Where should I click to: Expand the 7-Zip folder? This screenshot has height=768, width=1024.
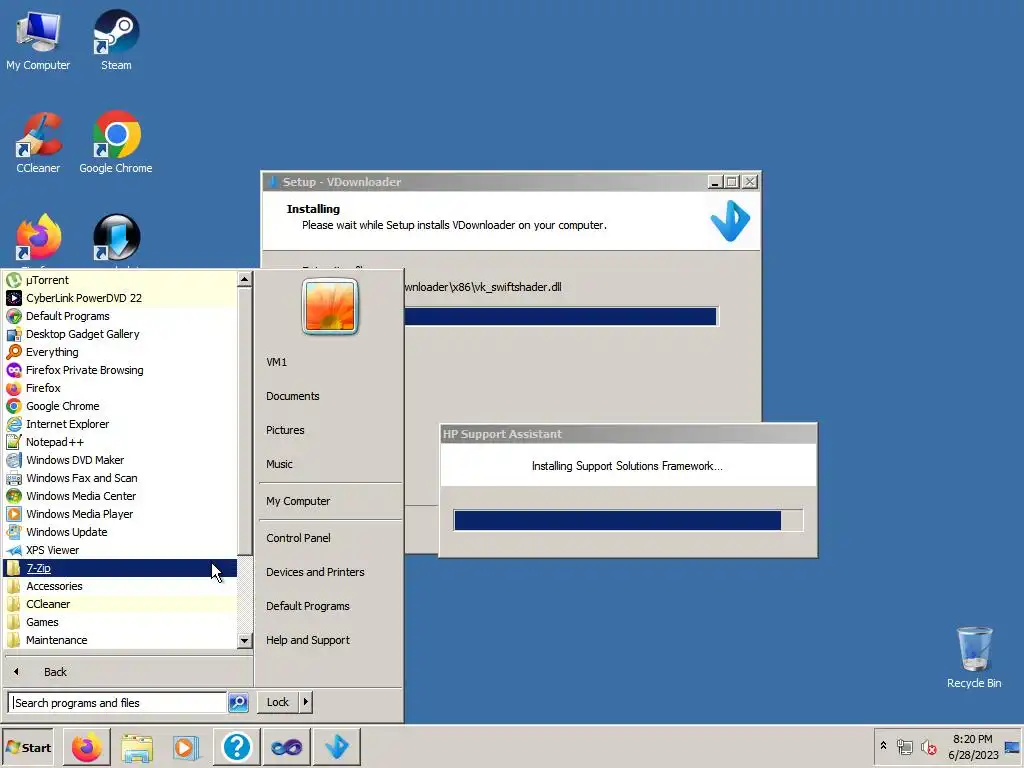(x=121, y=568)
